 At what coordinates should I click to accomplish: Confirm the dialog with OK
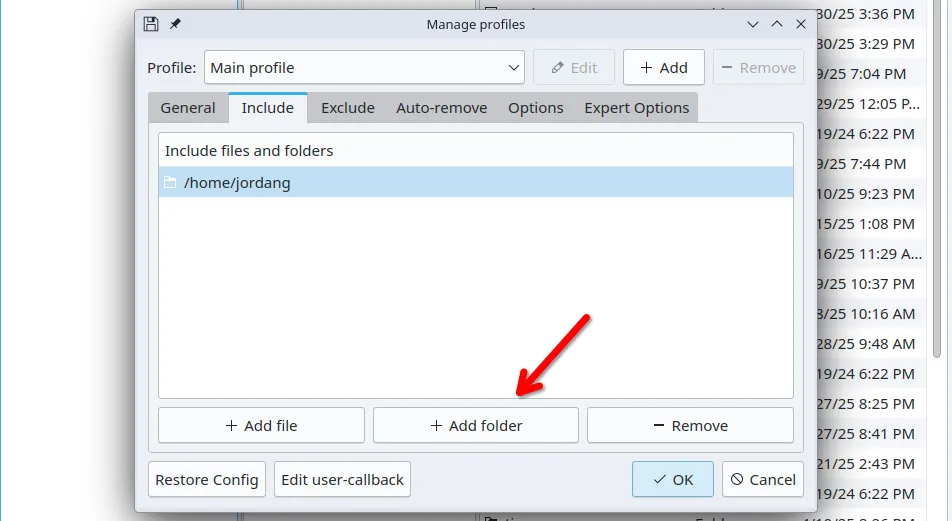pos(672,480)
